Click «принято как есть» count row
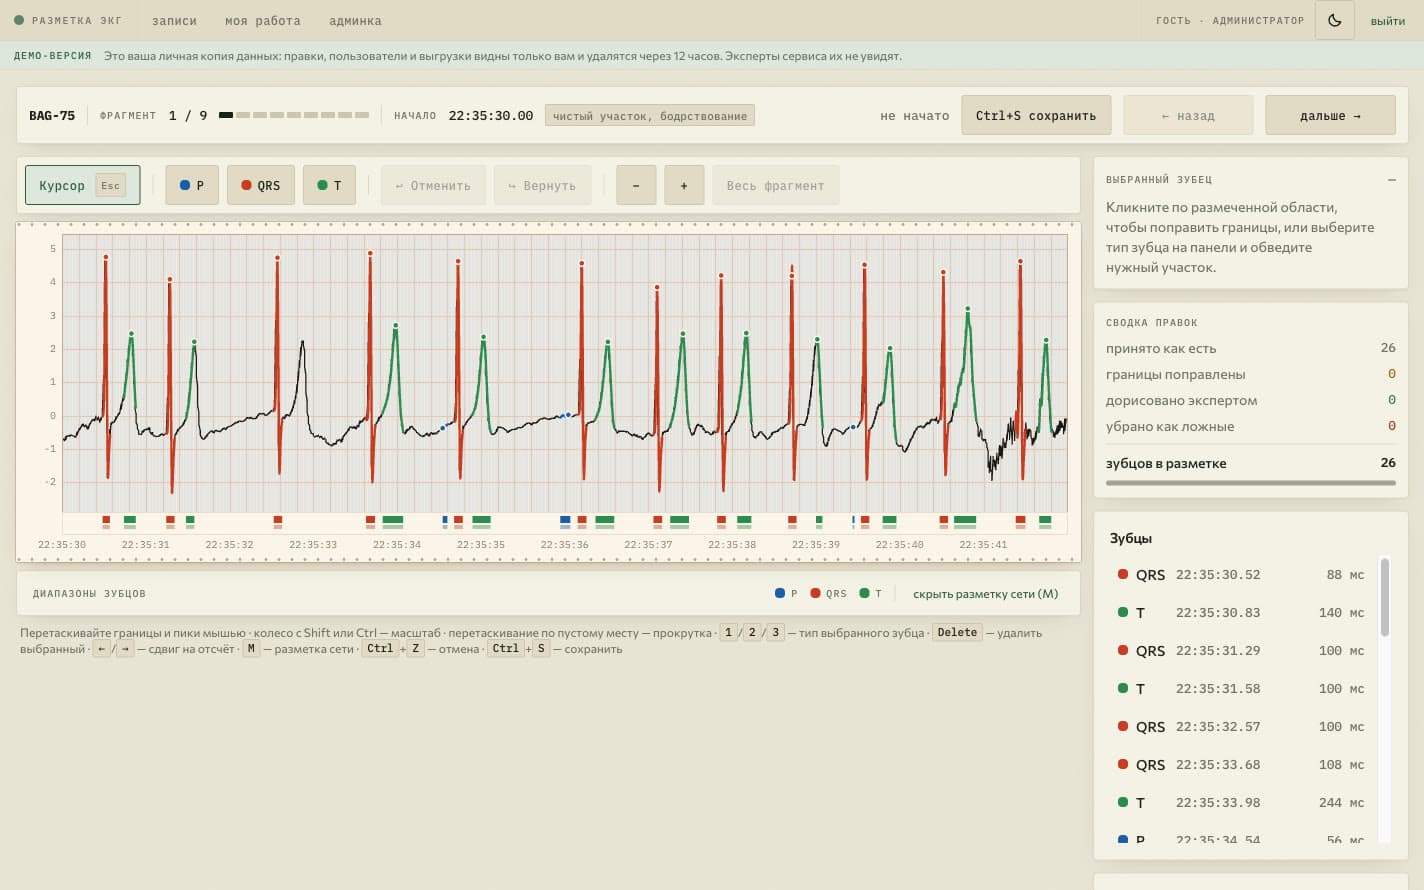 [x=1250, y=348]
